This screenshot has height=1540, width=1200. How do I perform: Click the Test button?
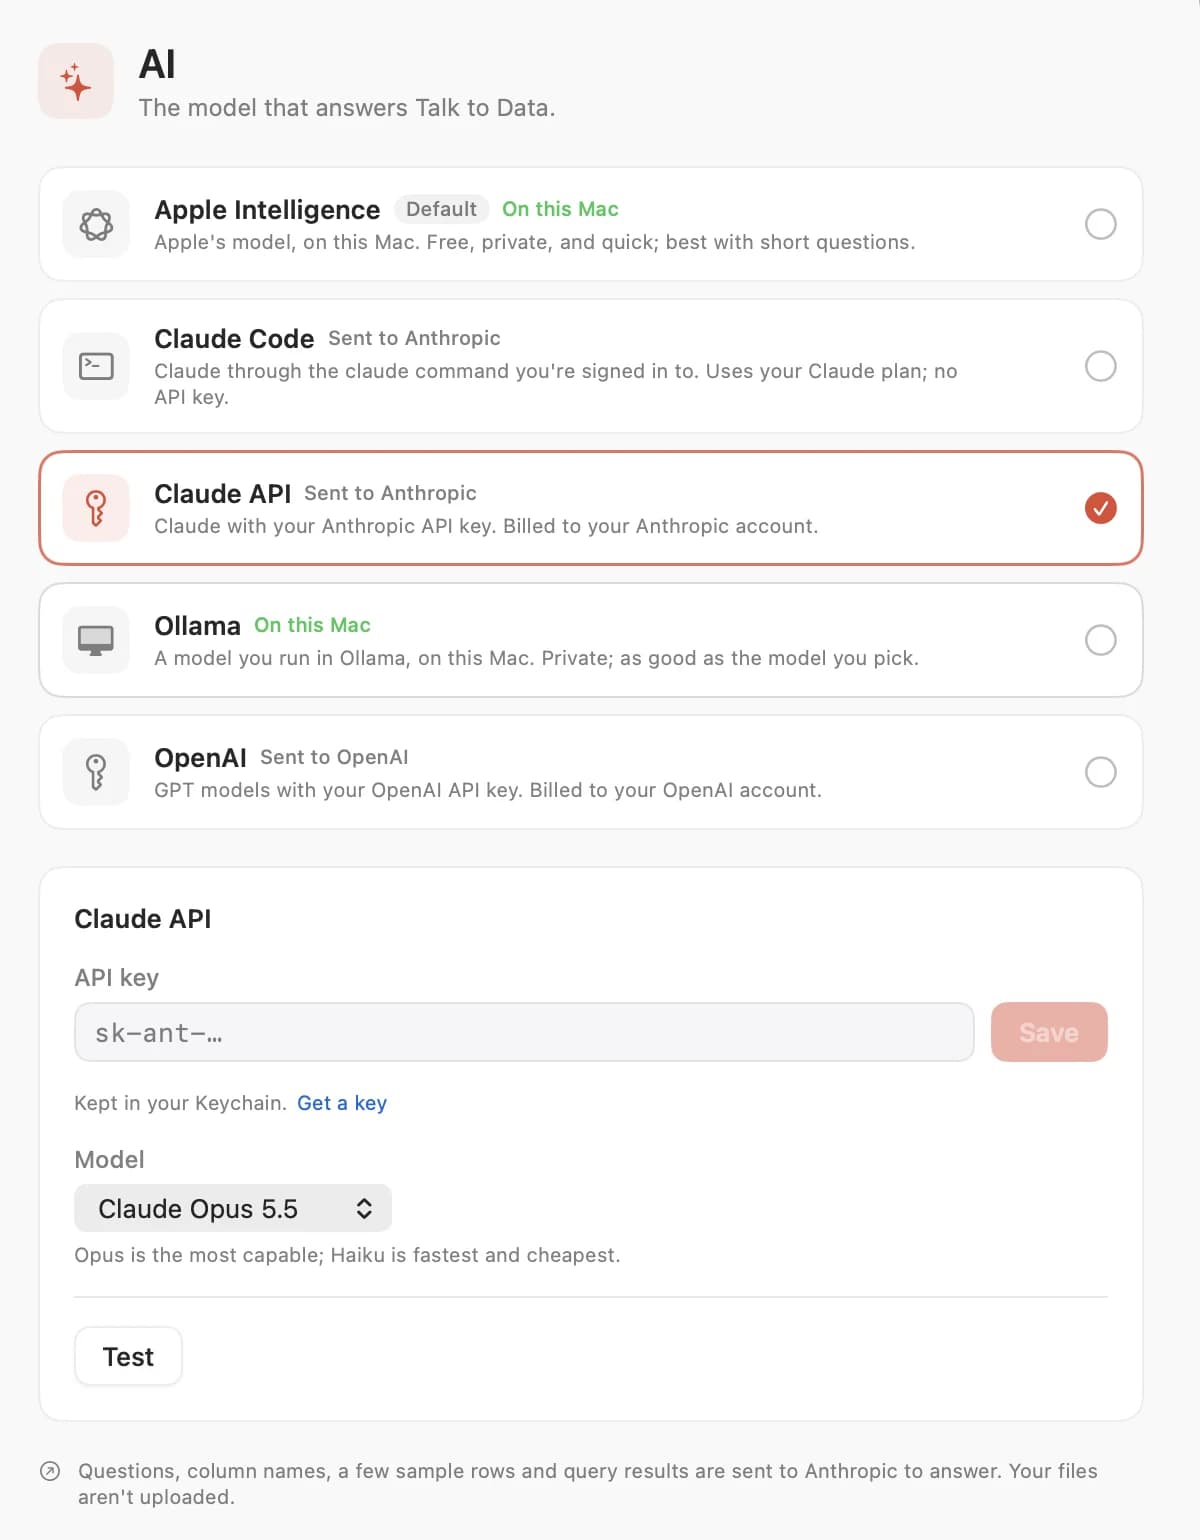tap(128, 1356)
